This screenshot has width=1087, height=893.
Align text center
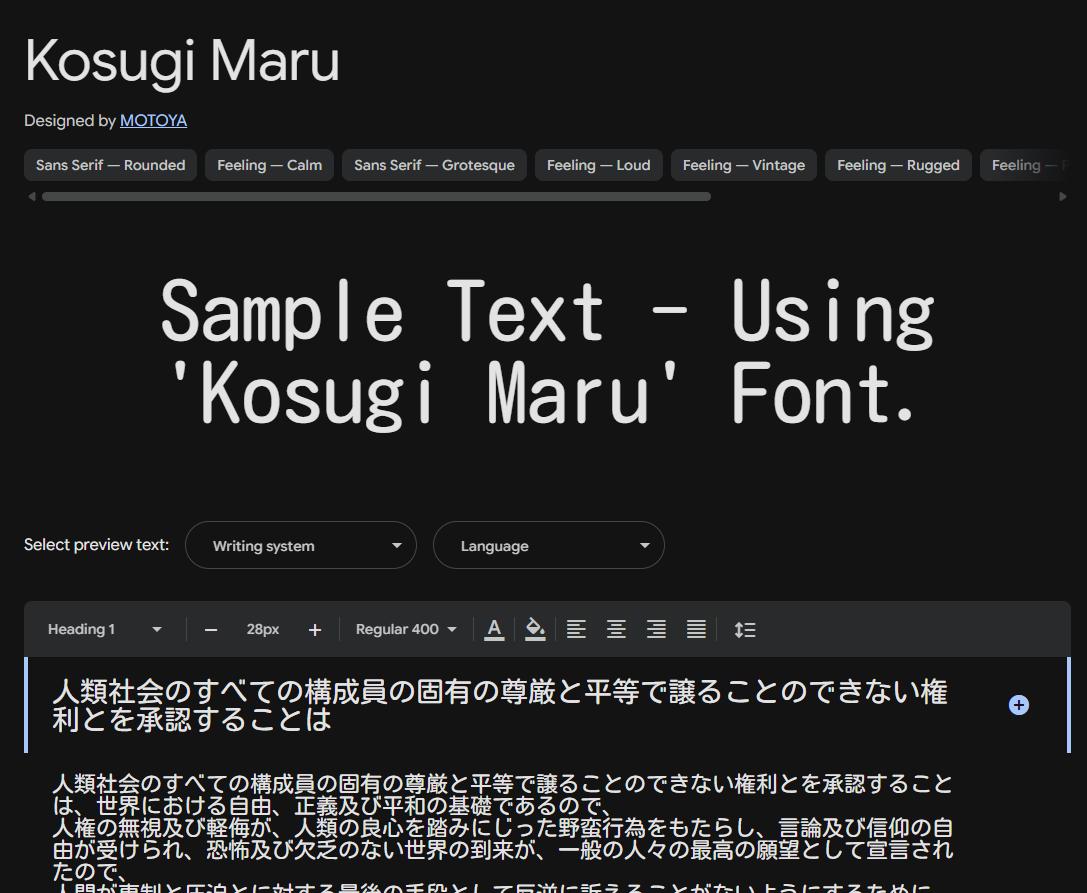click(616, 630)
